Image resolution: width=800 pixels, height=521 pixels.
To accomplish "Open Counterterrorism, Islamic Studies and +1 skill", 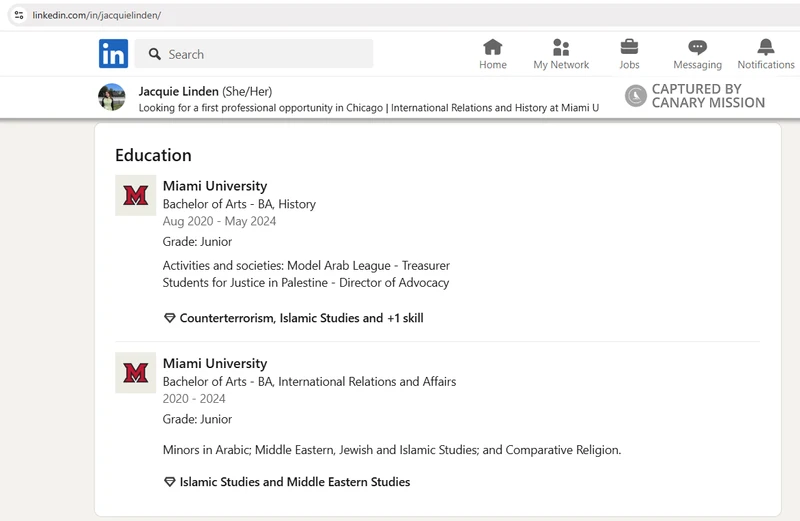I will point(302,318).
